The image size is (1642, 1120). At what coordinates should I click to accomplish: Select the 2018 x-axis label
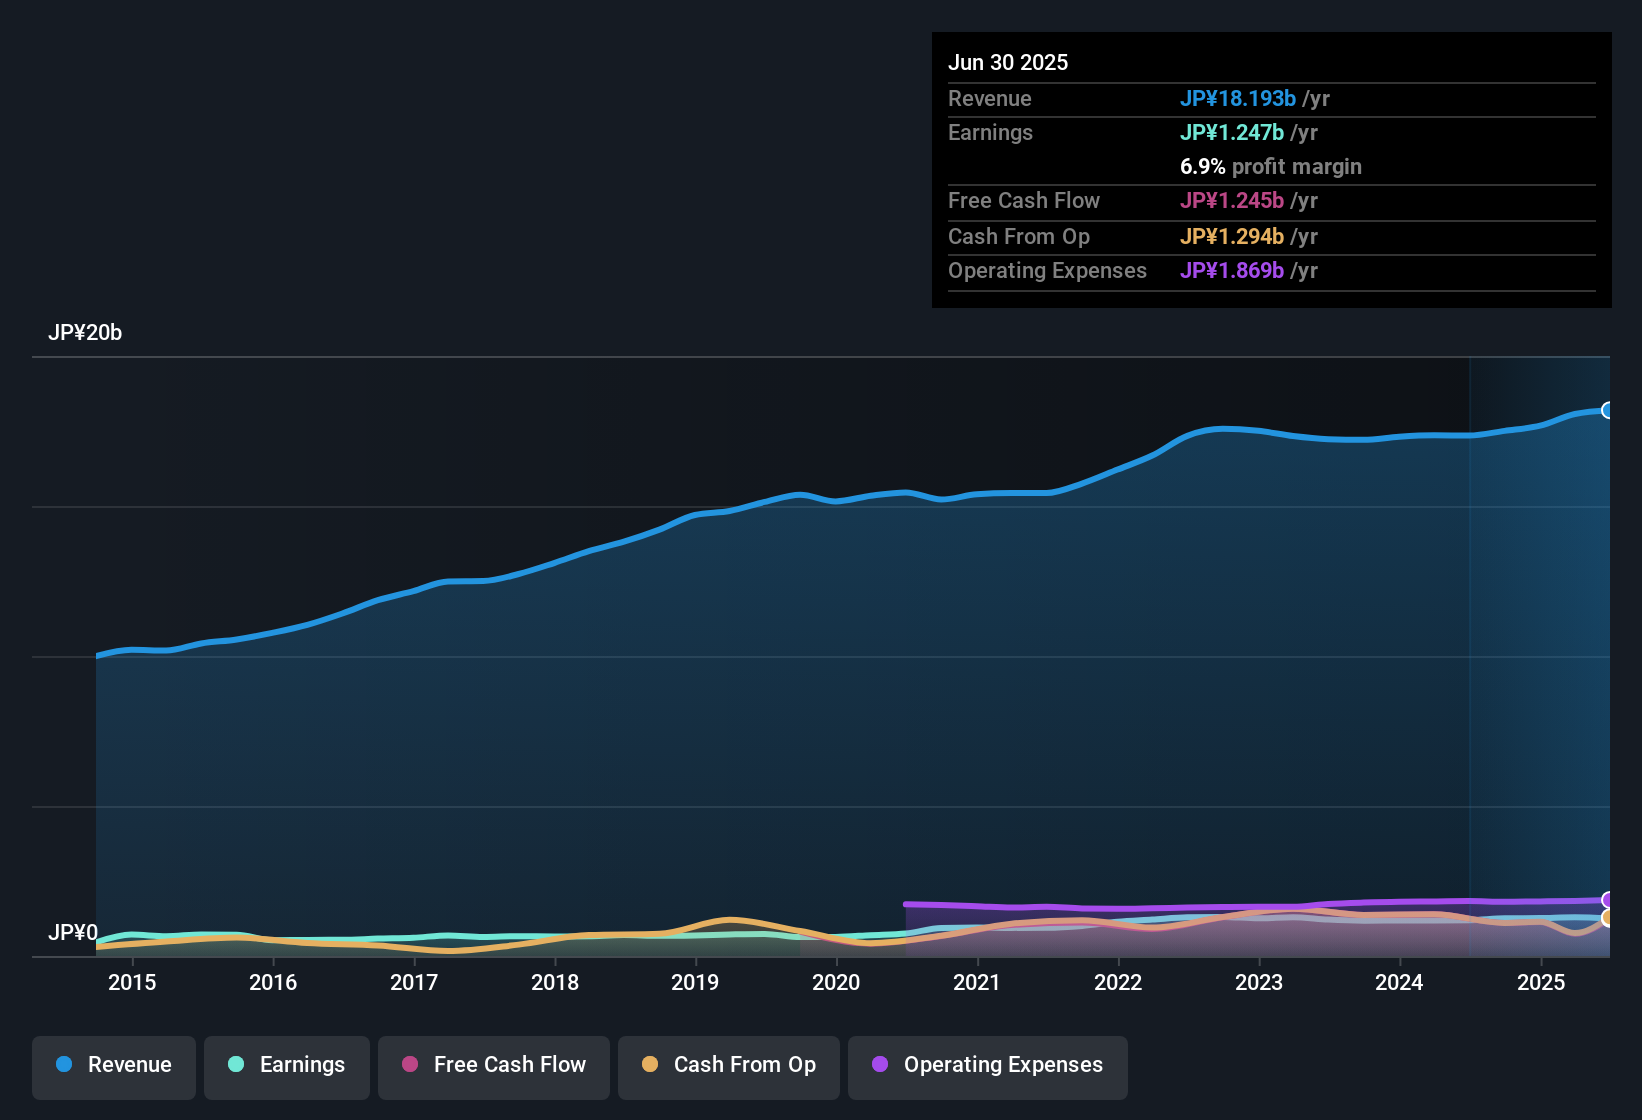(x=555, y=982)
